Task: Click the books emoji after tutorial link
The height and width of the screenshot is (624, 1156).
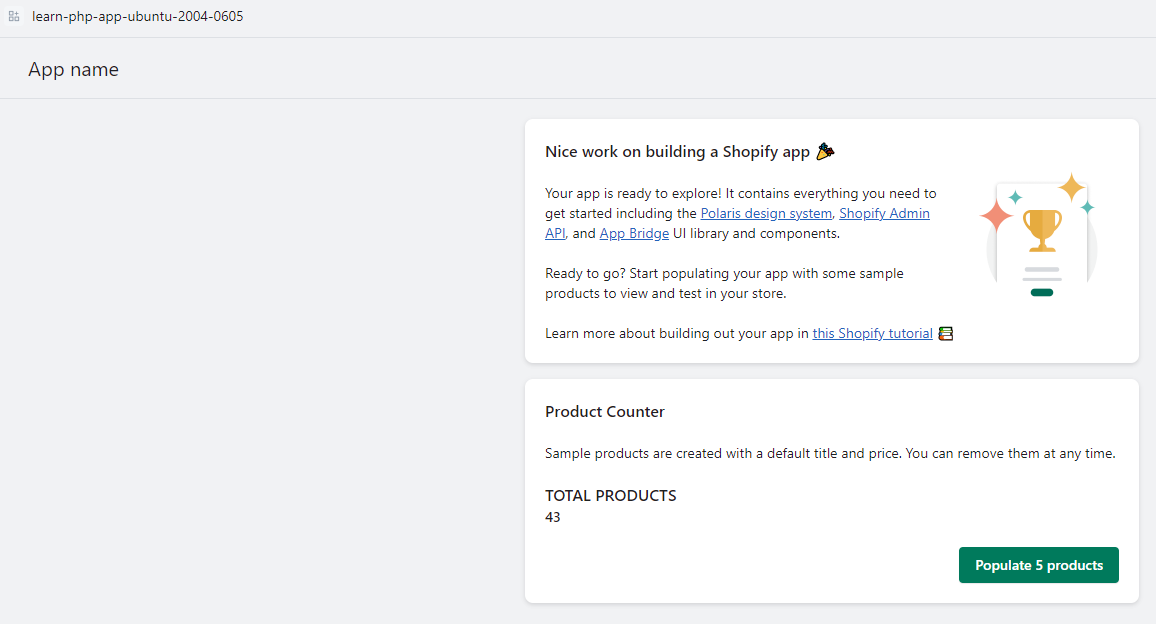Action: click(945, 334)
